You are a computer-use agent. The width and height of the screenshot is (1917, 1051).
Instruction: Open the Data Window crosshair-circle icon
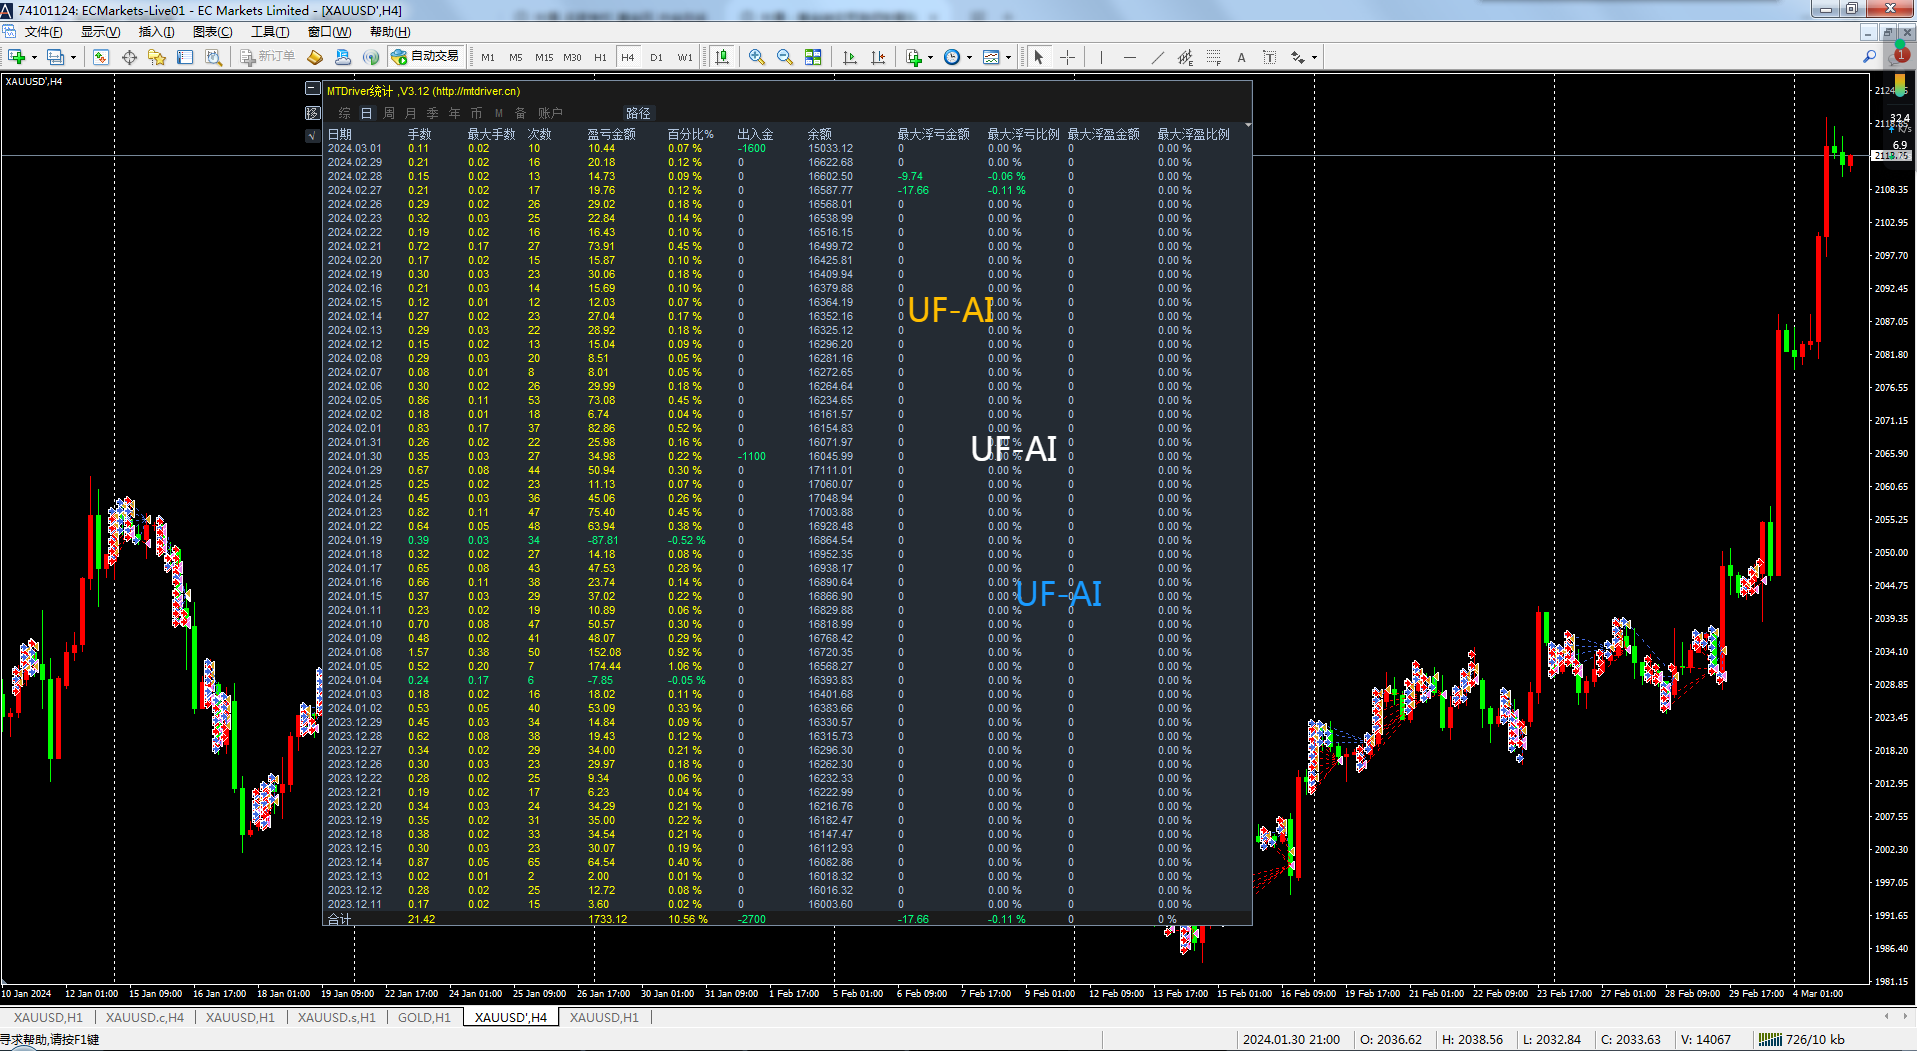[x=129, y=57]
